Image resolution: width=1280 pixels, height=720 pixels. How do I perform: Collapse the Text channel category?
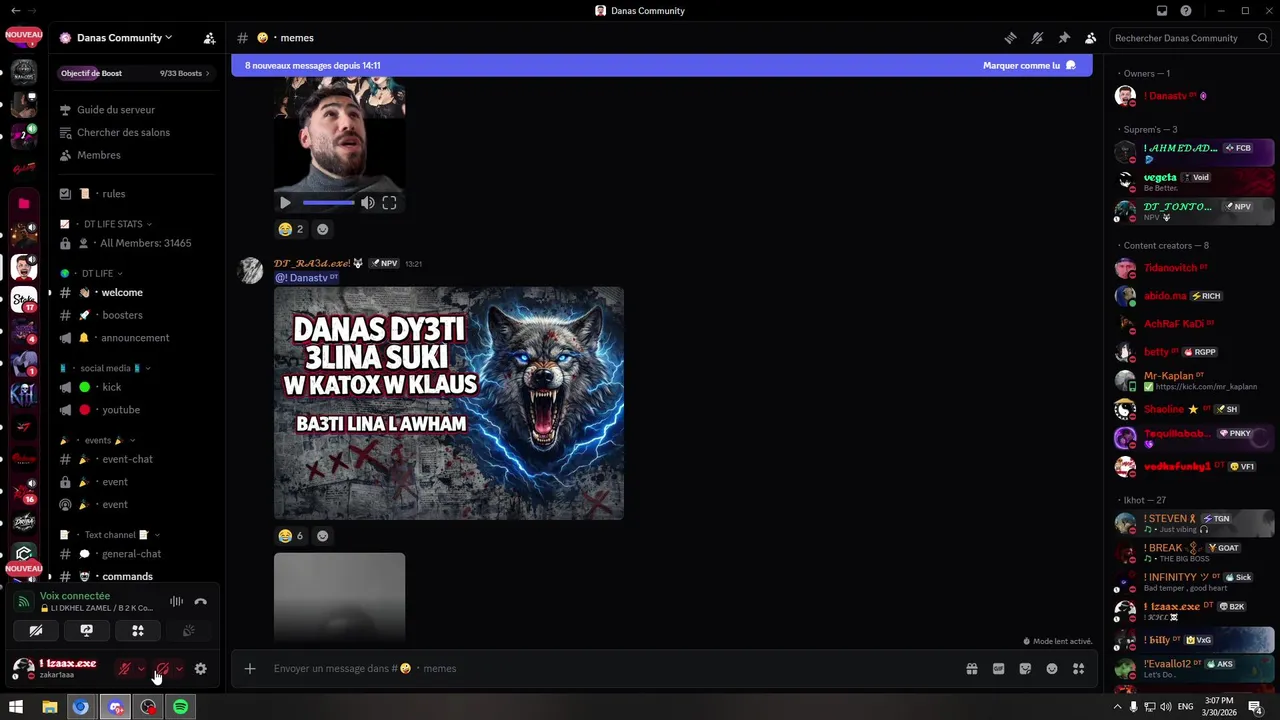click(x=110, y=535)
